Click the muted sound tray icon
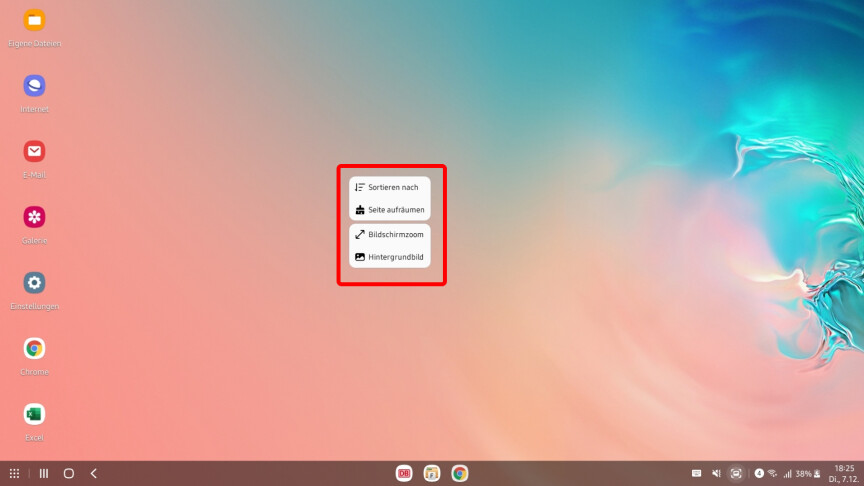864x486 pixels. point(716,473)
